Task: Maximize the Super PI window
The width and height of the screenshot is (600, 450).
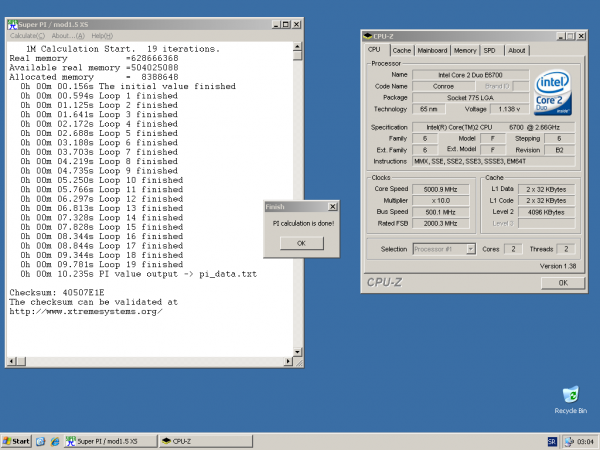Action: point(286,24)
